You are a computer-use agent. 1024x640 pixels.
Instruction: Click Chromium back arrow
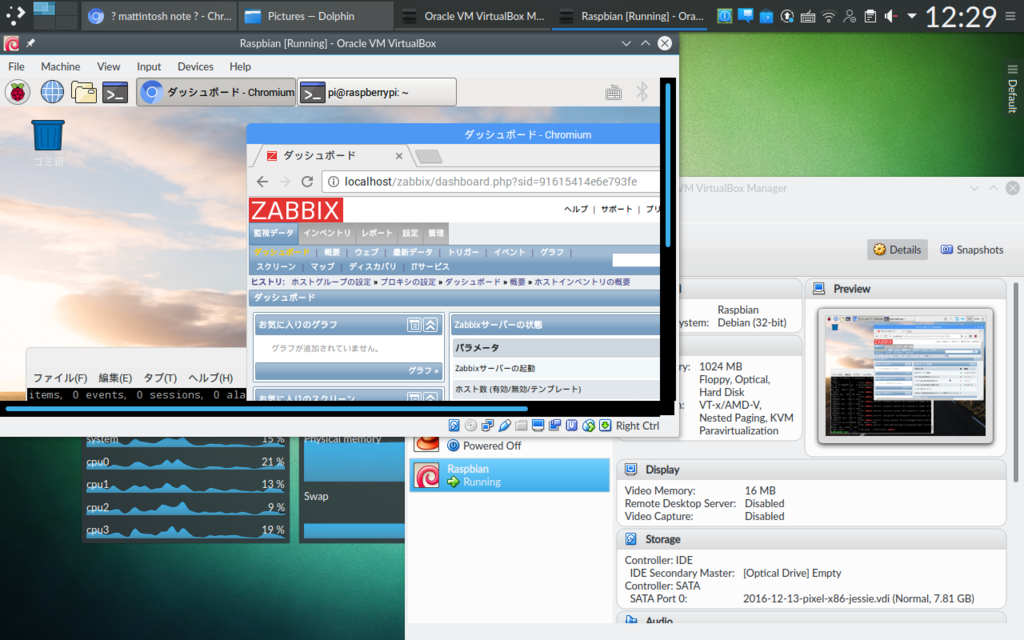click(263, 182)
